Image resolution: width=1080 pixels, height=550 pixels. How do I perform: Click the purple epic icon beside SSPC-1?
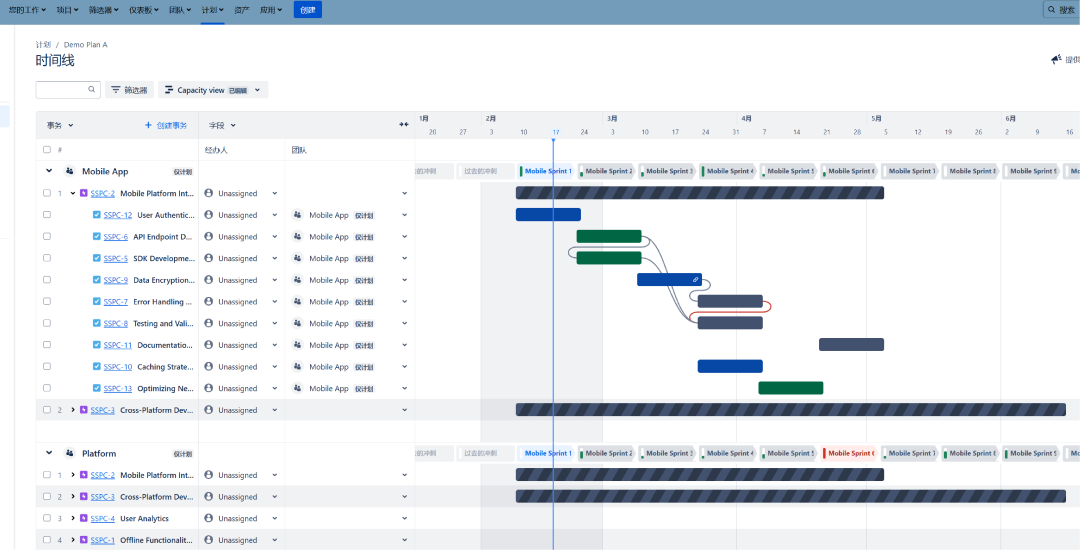(84, 540)
